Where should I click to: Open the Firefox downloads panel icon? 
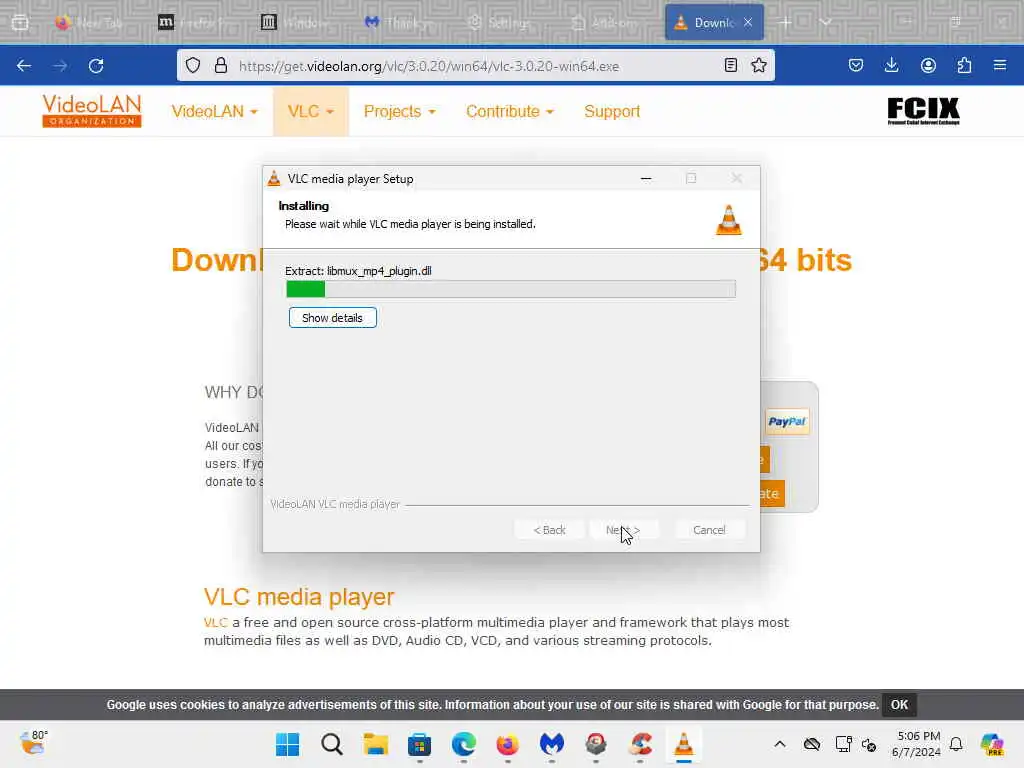pos(891,65)
